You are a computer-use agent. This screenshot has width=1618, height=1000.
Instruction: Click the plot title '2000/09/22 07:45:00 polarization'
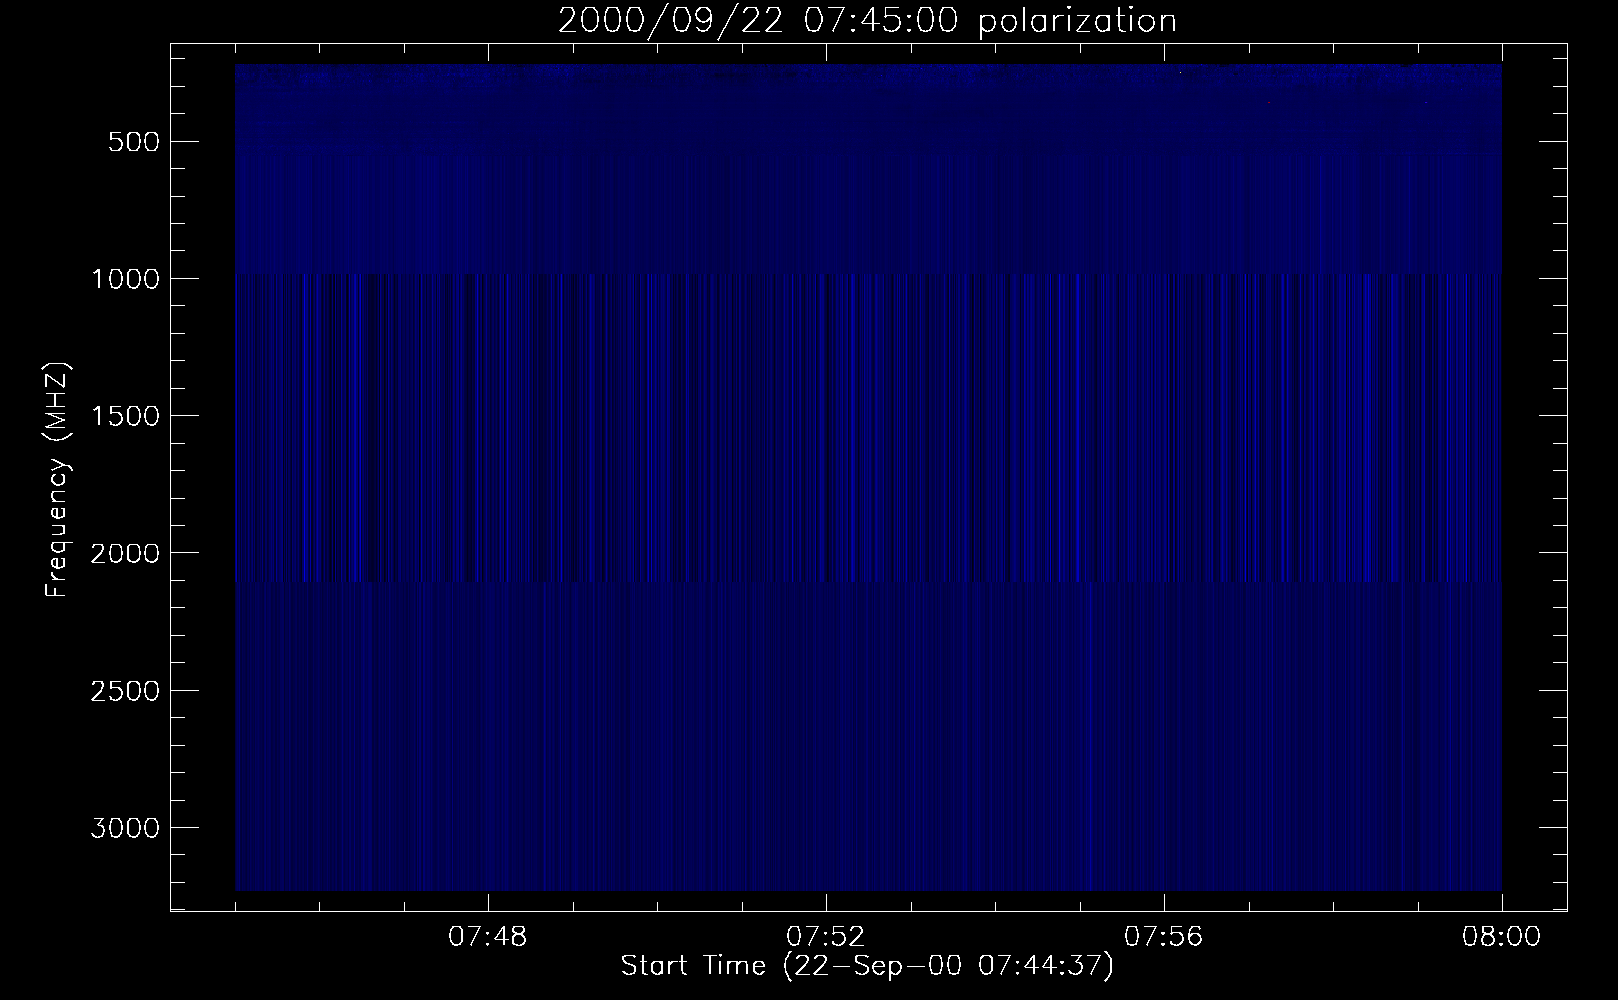pyautogui.click(x=867, y=21)
